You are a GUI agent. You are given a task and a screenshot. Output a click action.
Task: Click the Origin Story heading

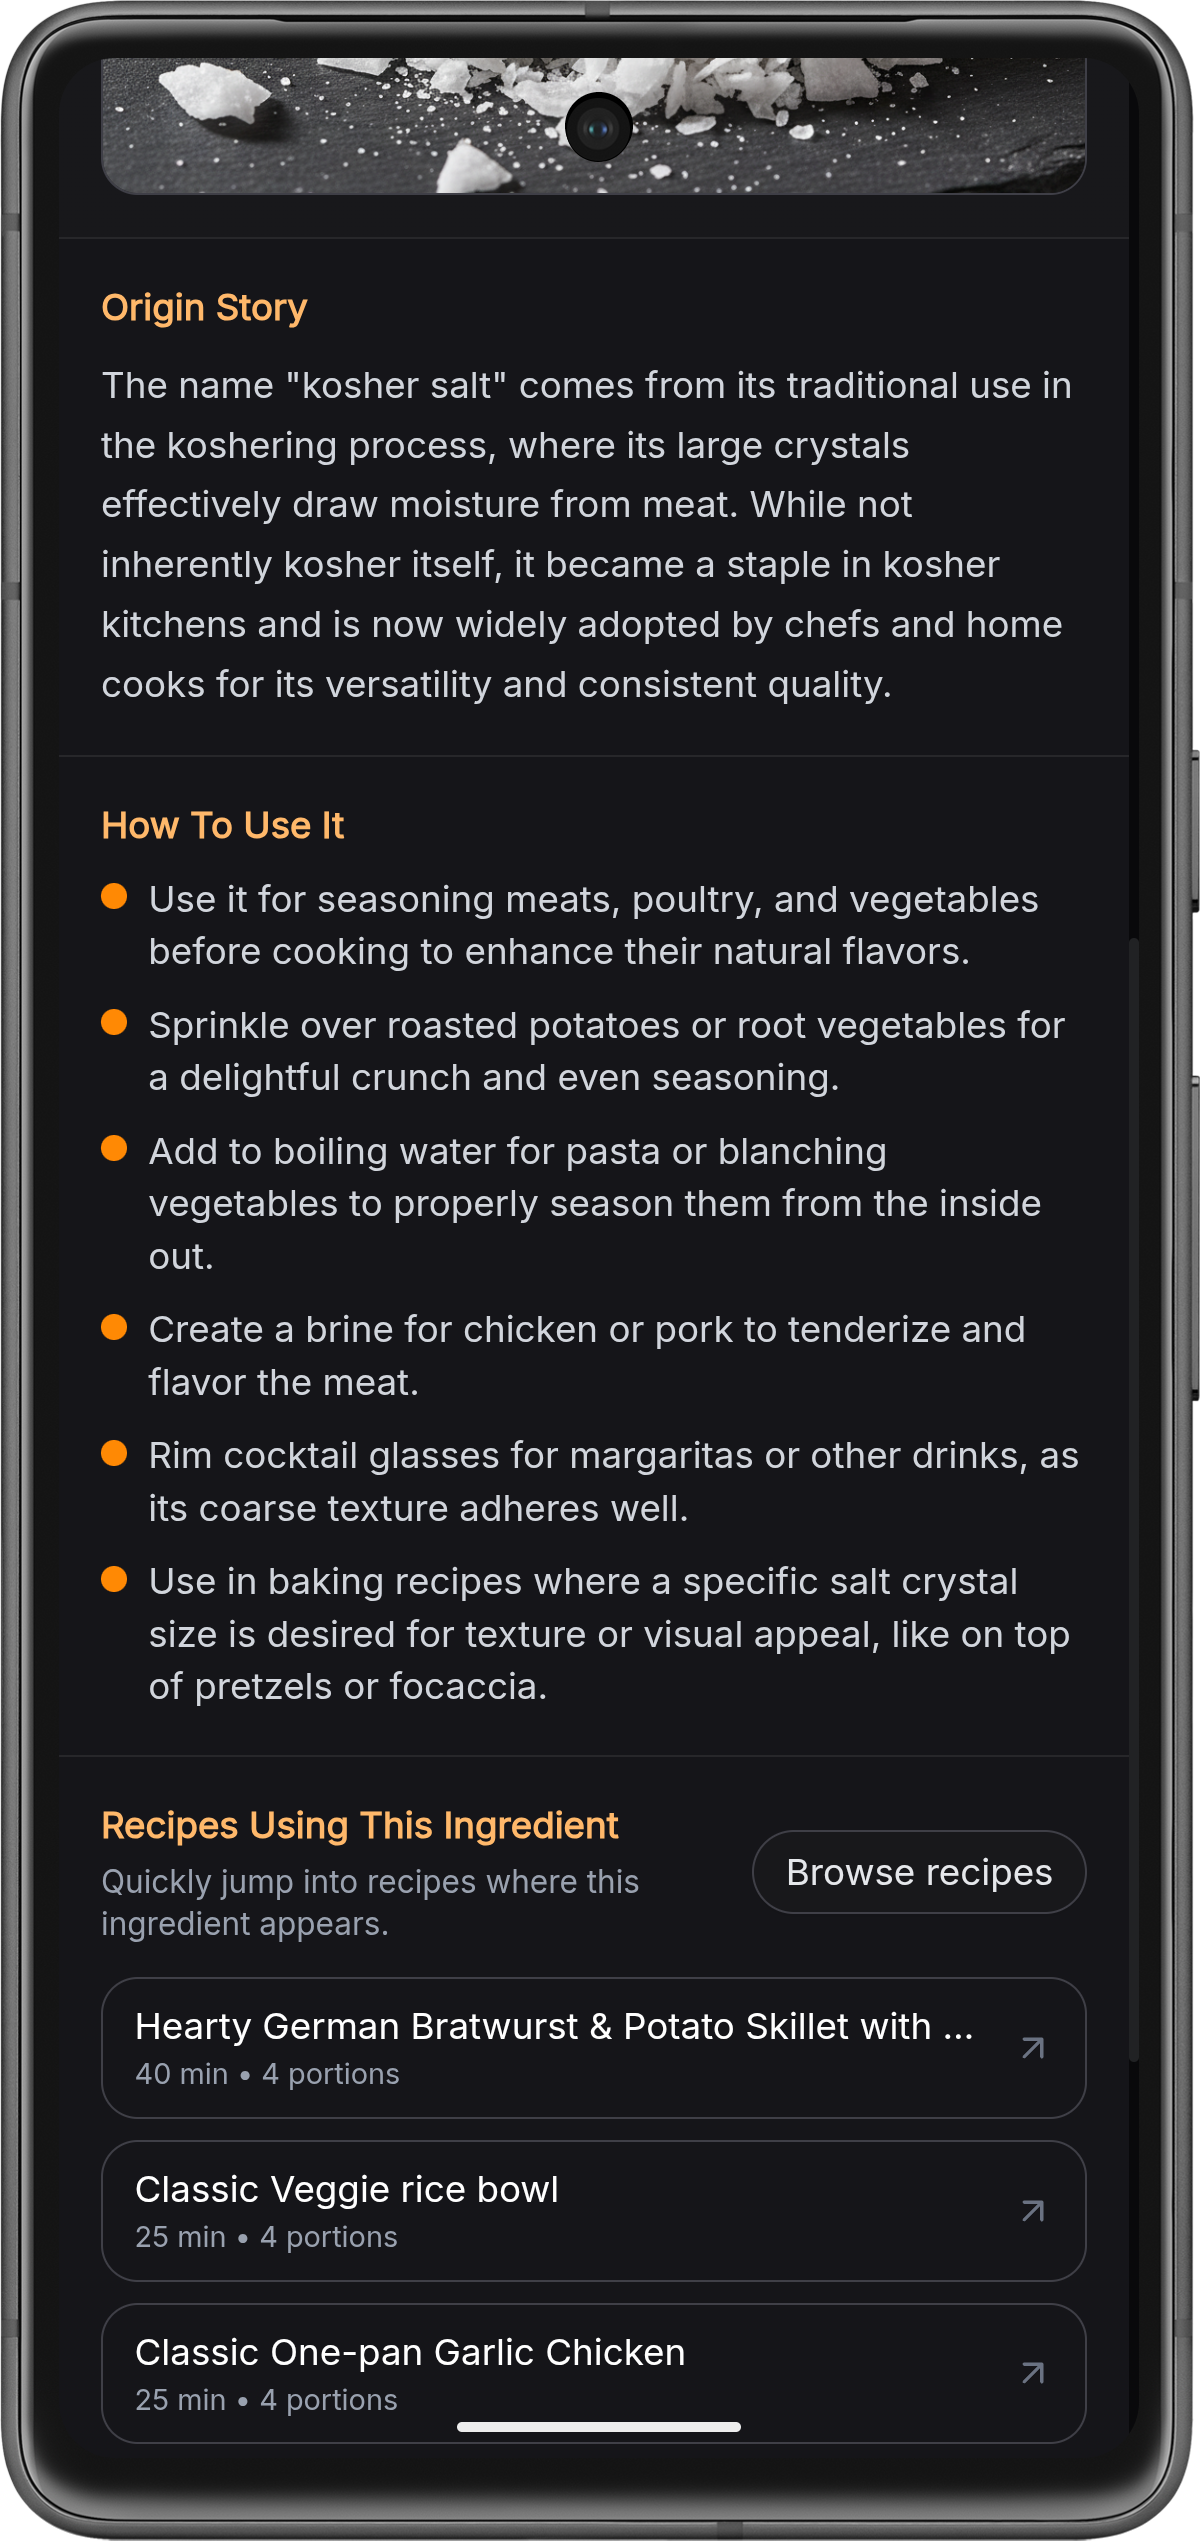(204, 307)
